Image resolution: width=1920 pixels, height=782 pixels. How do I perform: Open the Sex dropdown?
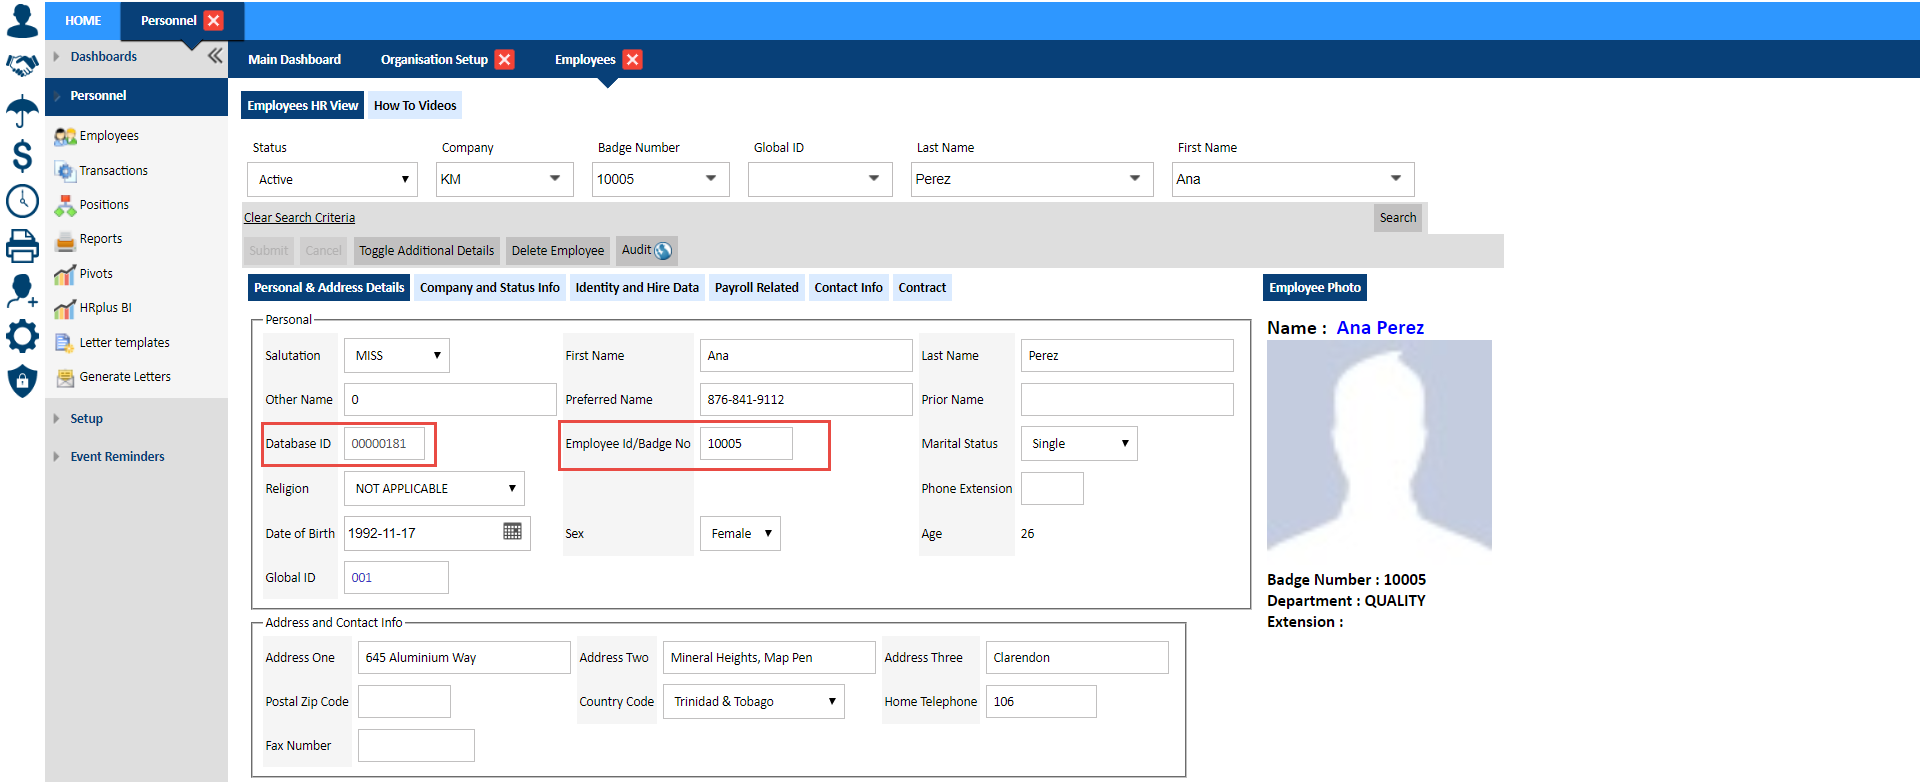(x=740, y=533)
